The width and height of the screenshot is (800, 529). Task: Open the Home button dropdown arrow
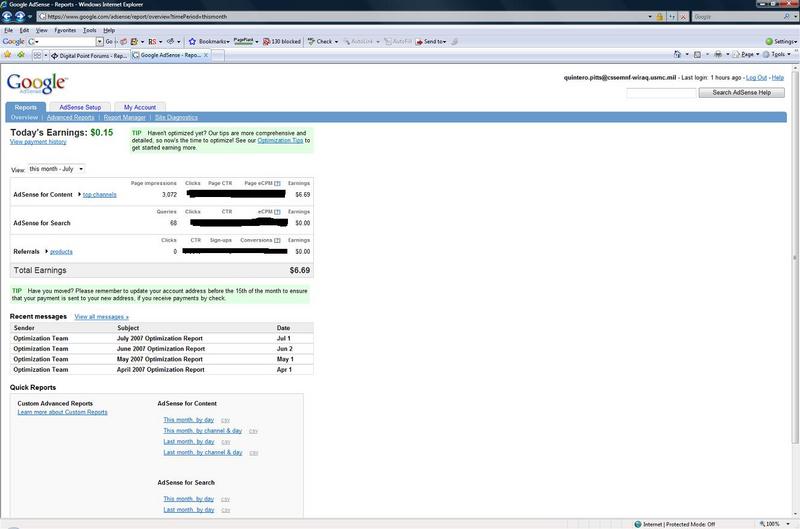pos(687,54)
